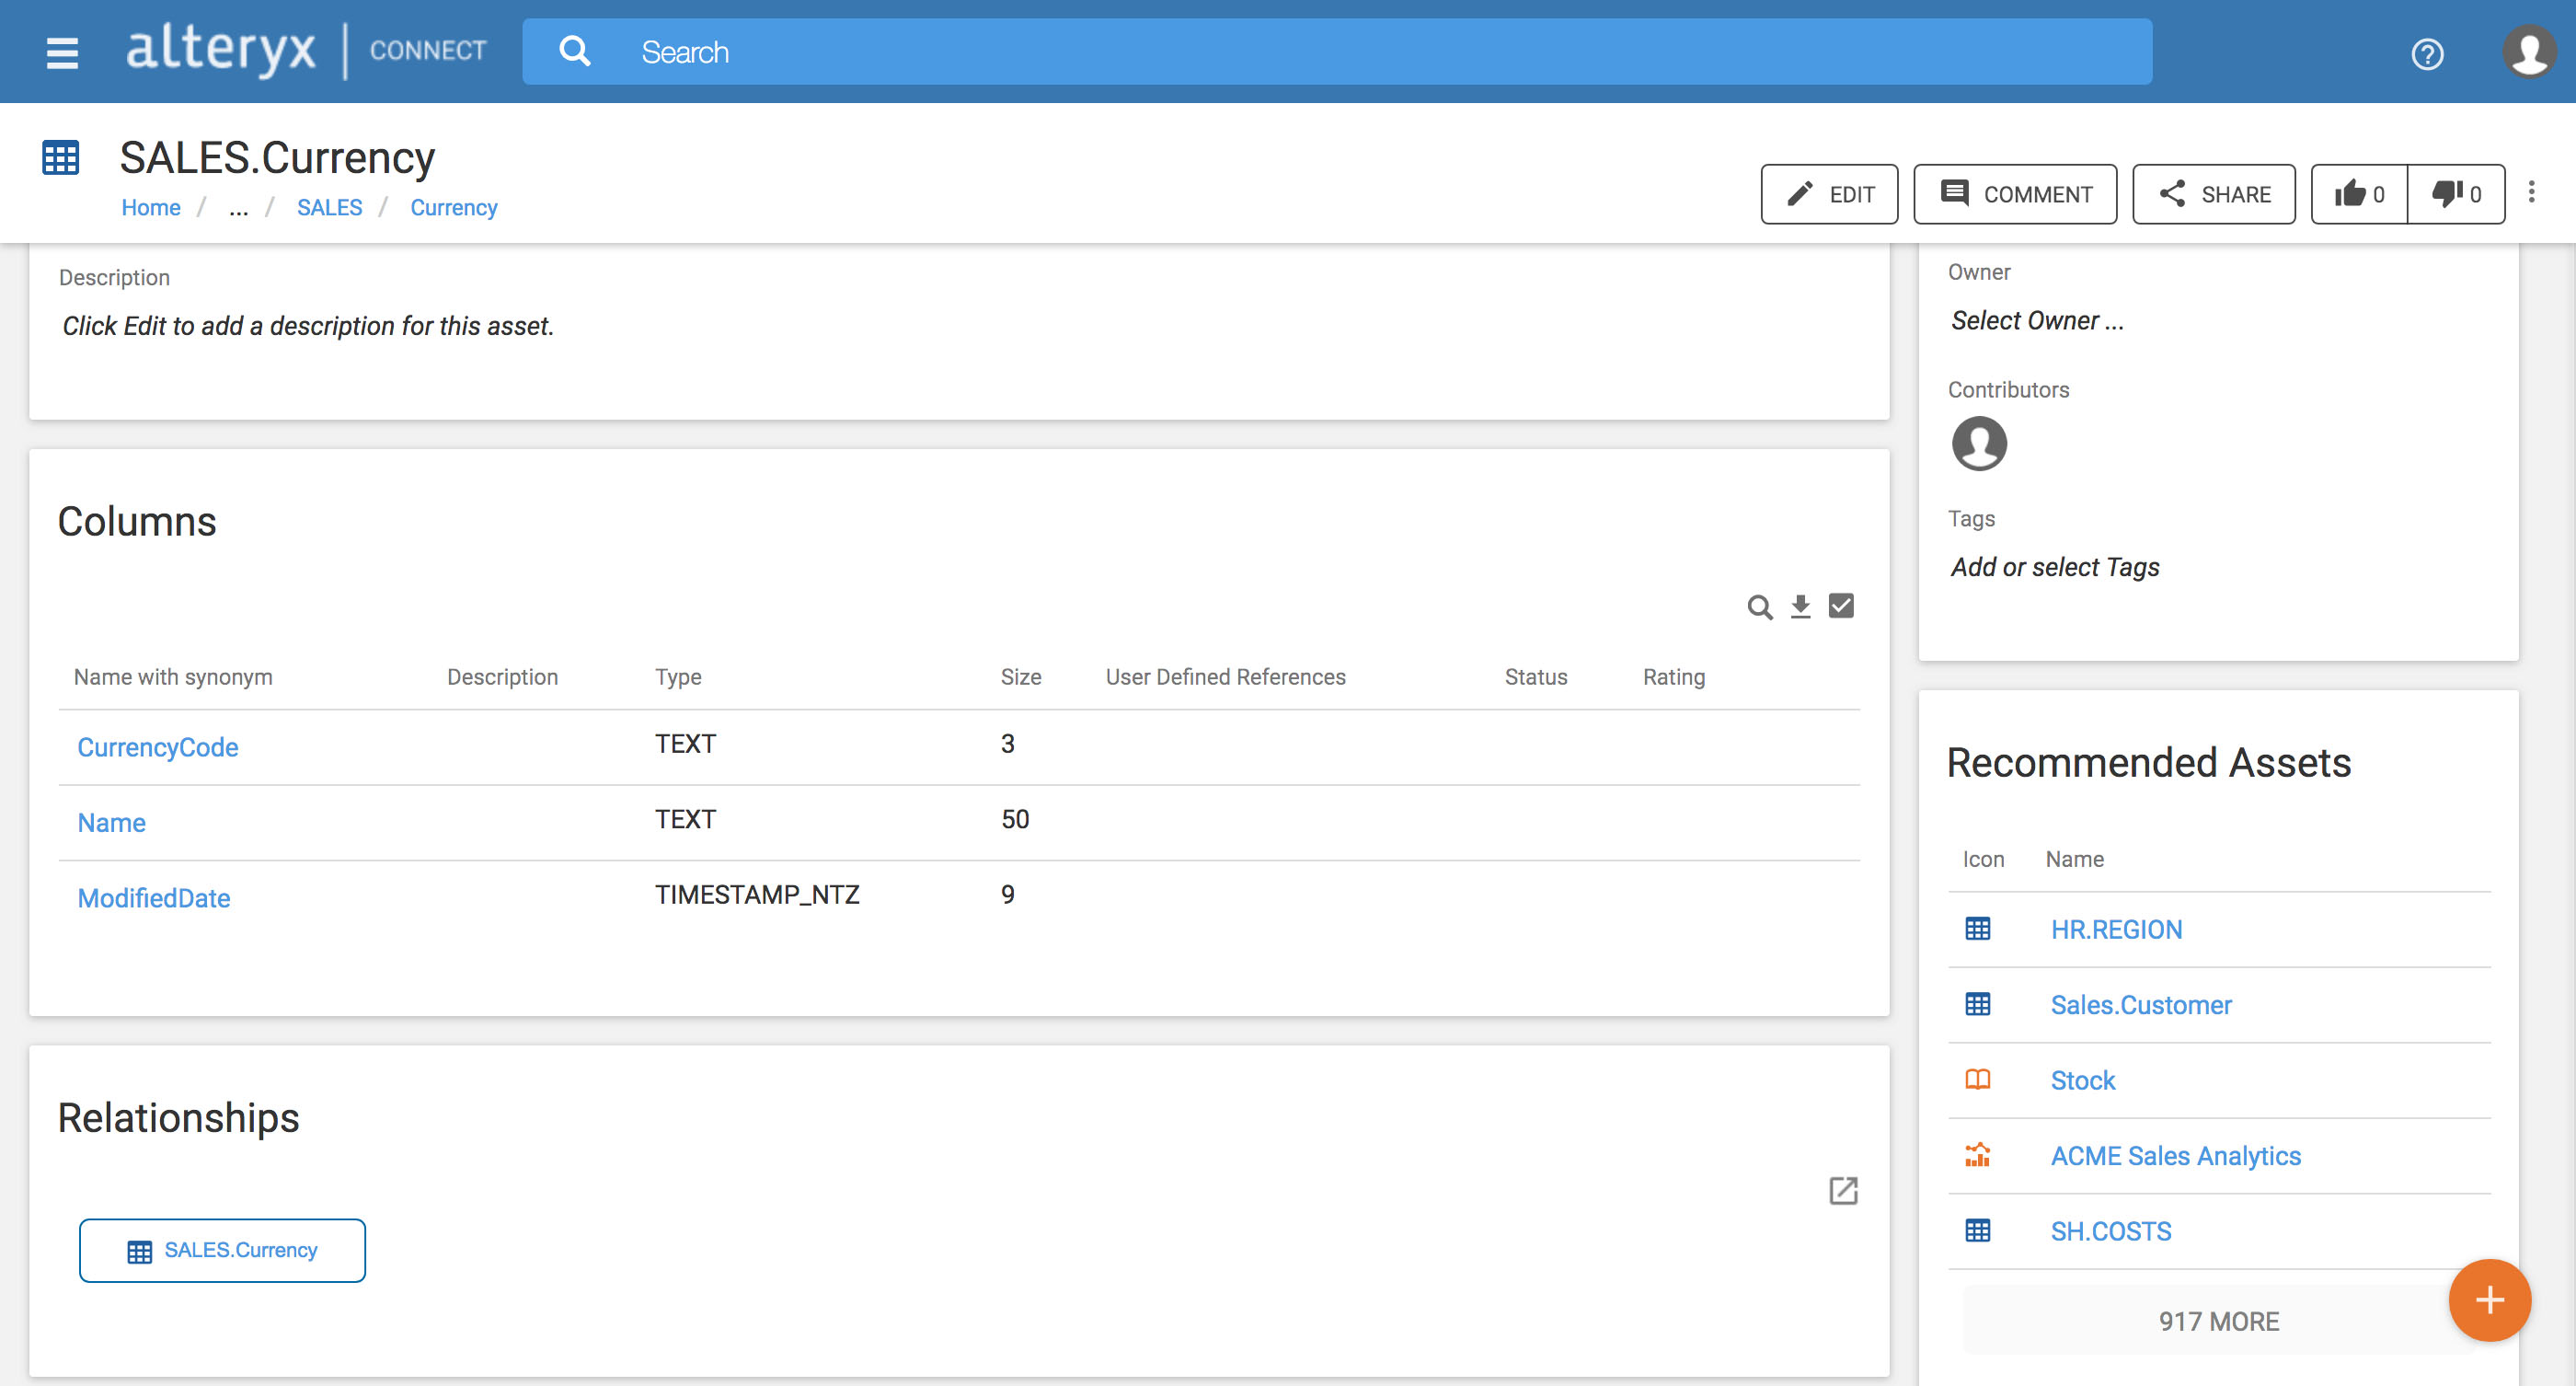Click the description placeholder text
2576x1386 pixels.
pos(308,326)
